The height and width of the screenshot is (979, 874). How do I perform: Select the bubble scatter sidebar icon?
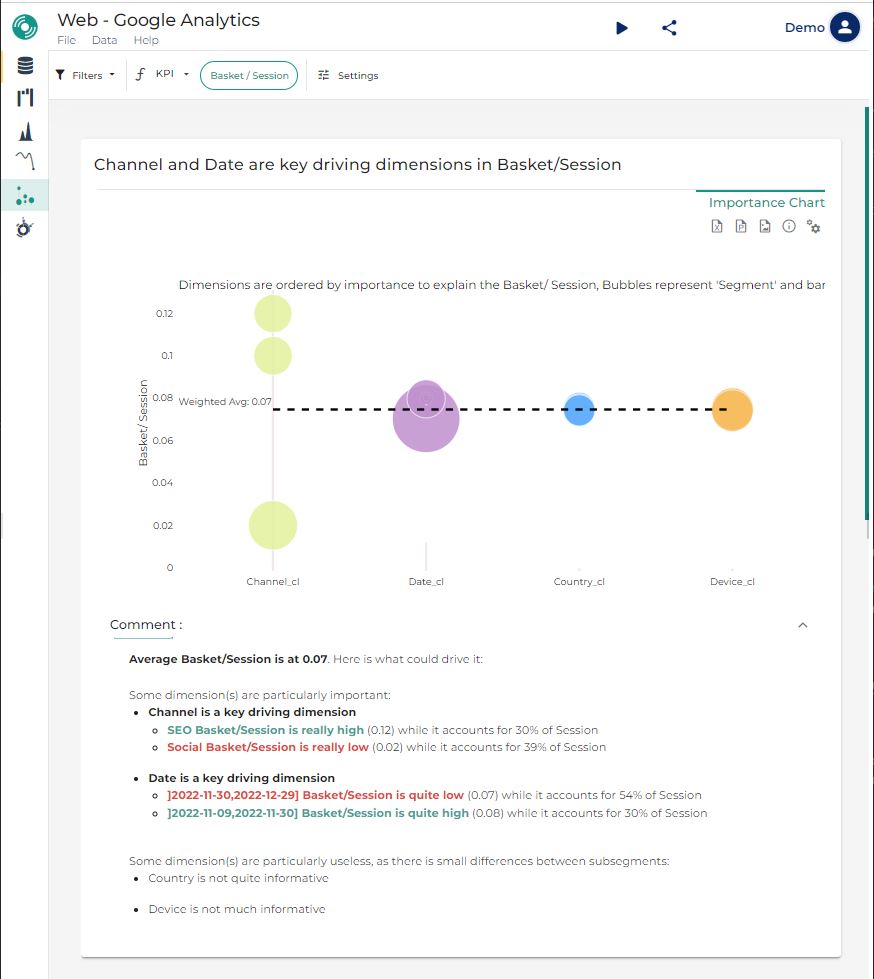point(25,195)
